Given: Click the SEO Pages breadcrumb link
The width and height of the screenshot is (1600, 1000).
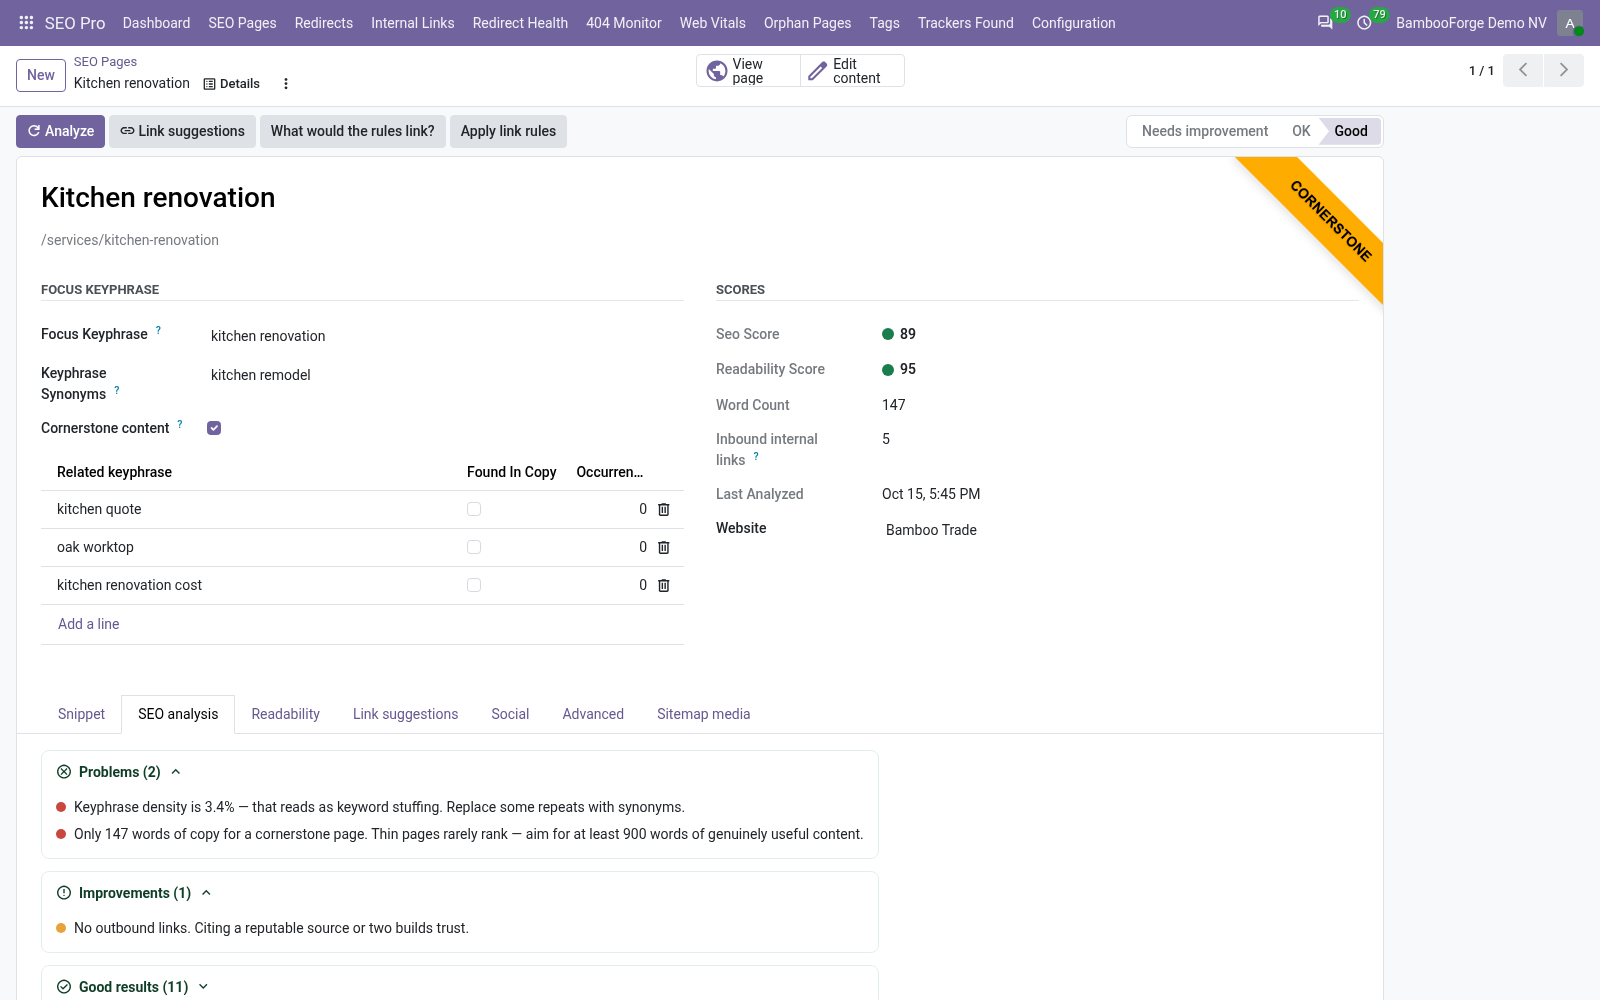Looking at the screenshot, I should coord(105,62).
